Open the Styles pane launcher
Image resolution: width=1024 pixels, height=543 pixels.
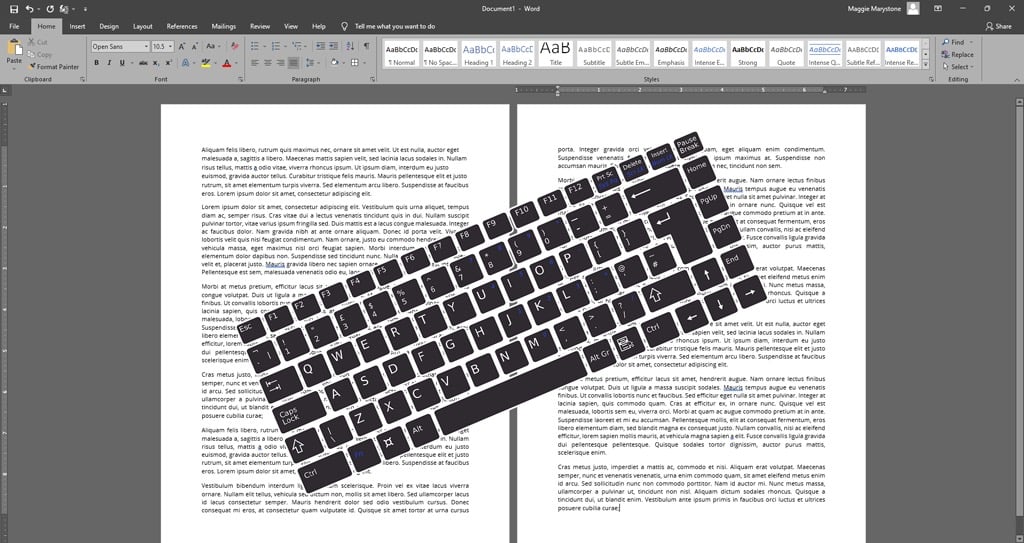[x=931, y=79]
